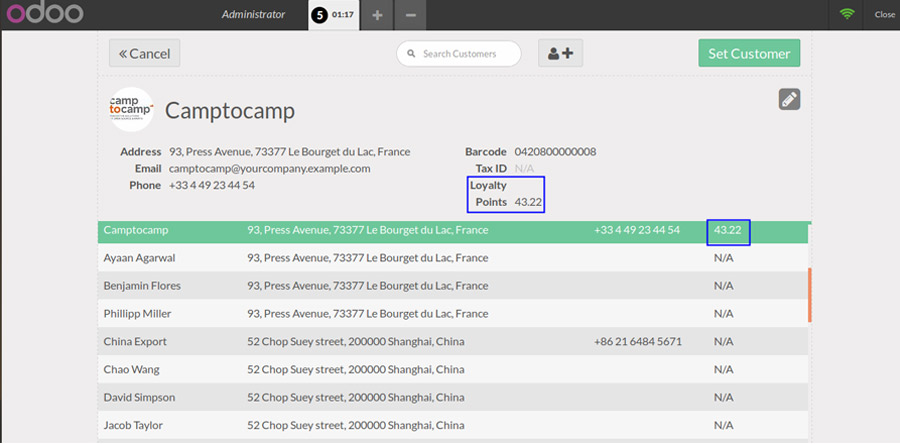Screen dimensions: 900x444
Task: Click the search magnifier icon
Action: [411, 53]
